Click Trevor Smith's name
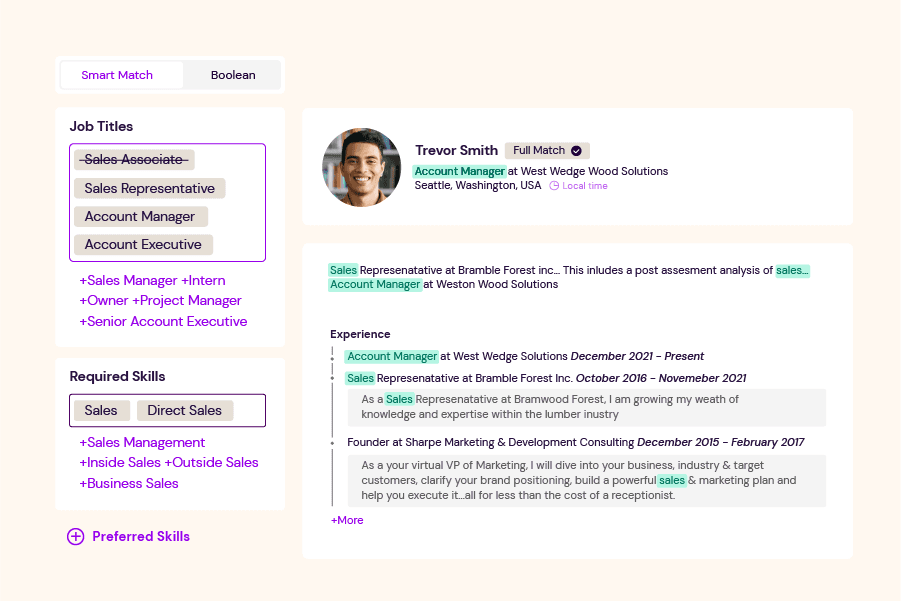Image resolution: width=901 pixels, height=601 pixels. (x=456, y=150)
